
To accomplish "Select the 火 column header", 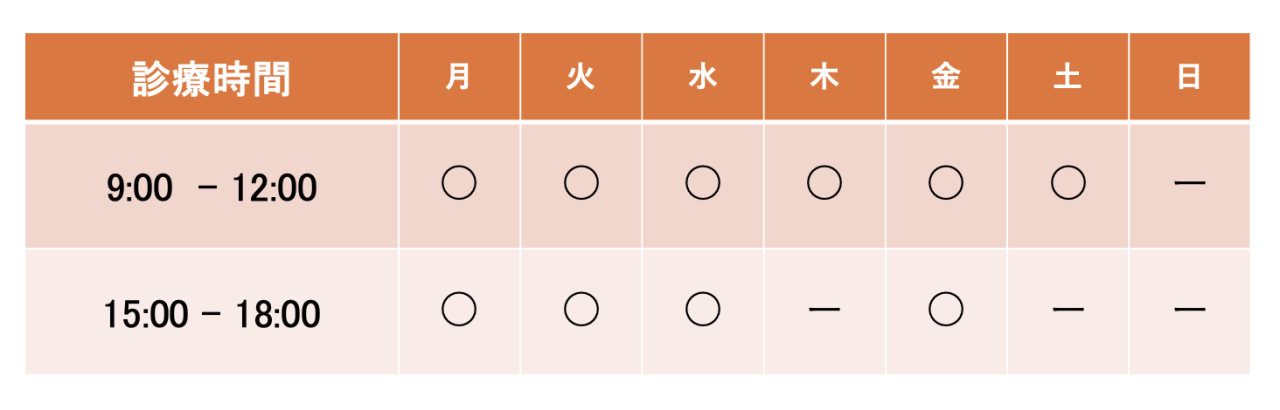I will (x=580, y=79).
